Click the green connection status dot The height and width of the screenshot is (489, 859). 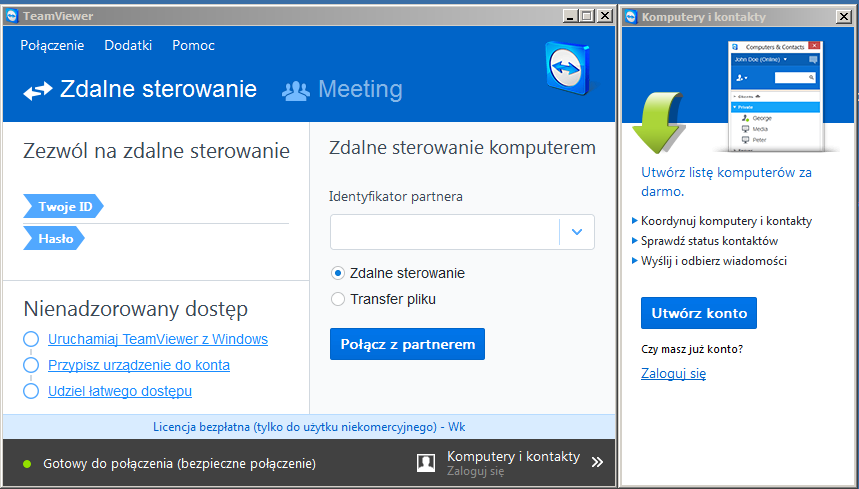point(27,464)
